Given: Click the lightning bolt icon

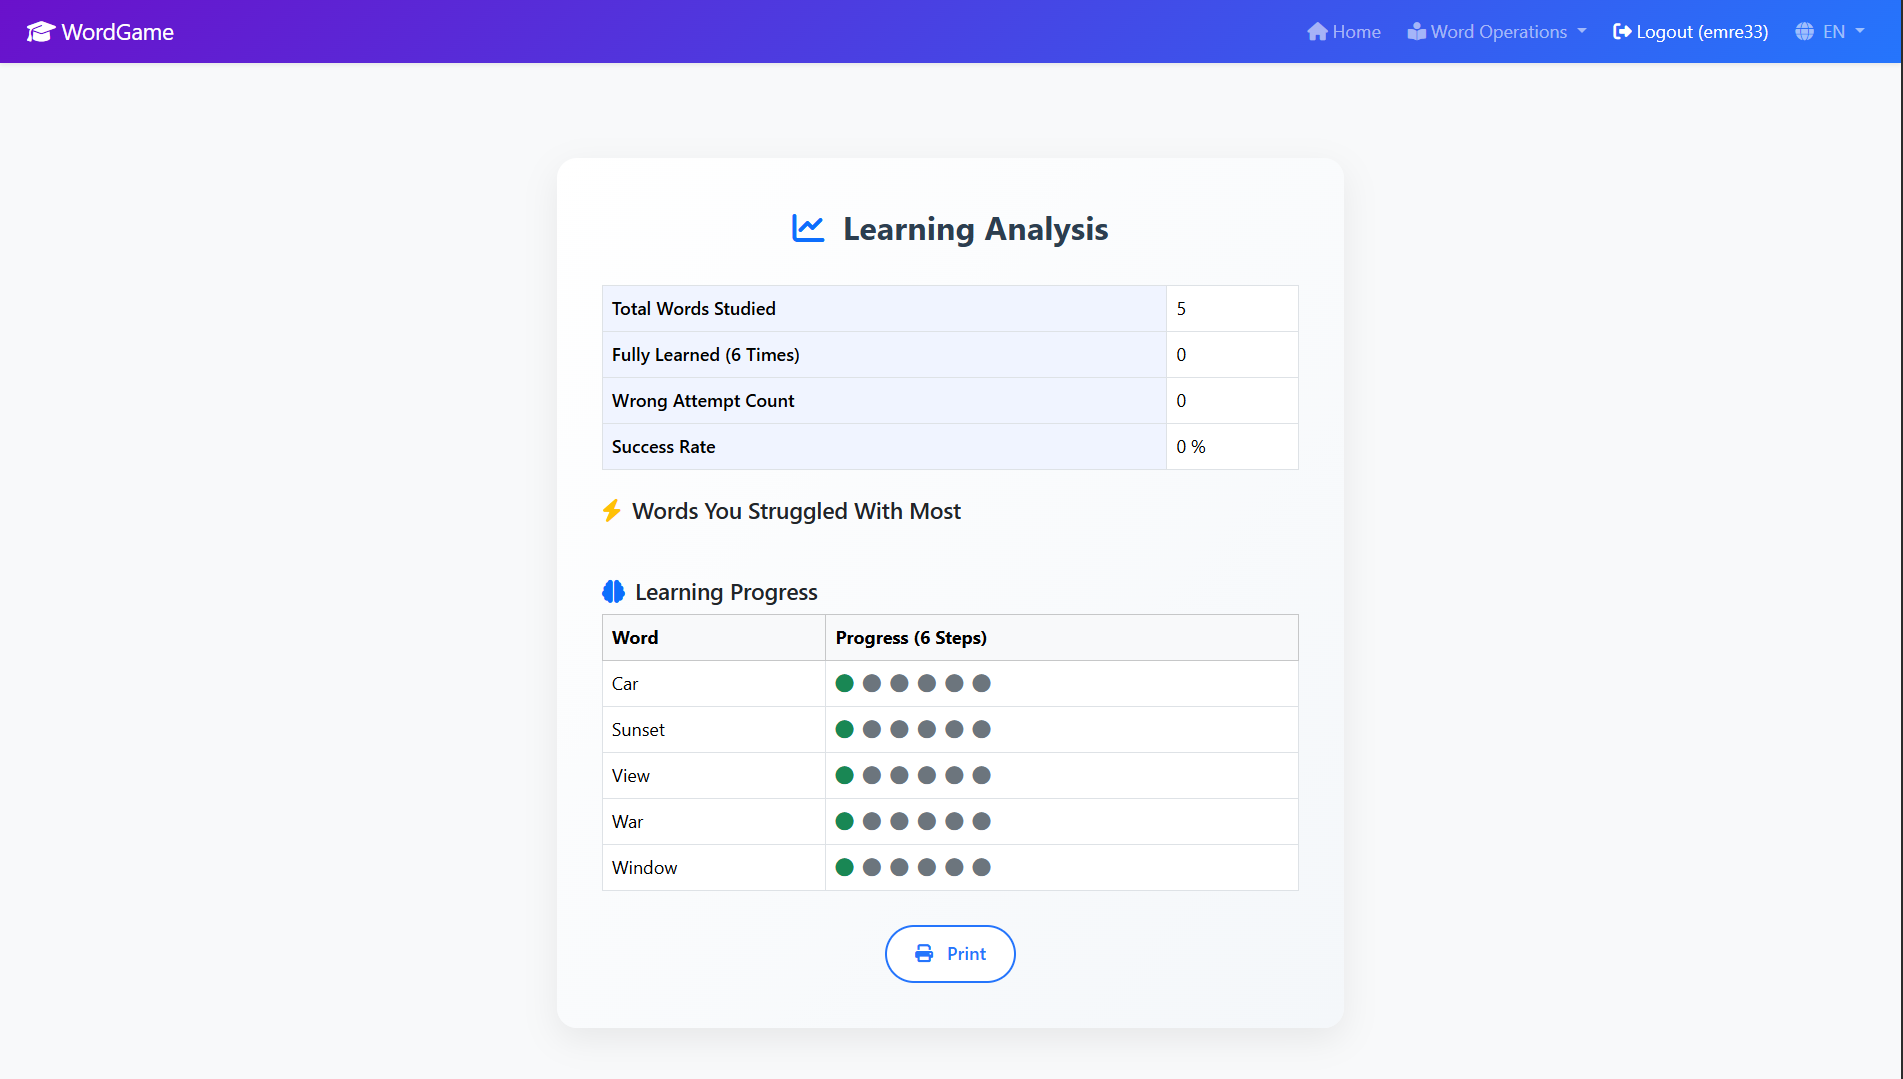Looking at the screenshot, I should (x=612, y=511).
